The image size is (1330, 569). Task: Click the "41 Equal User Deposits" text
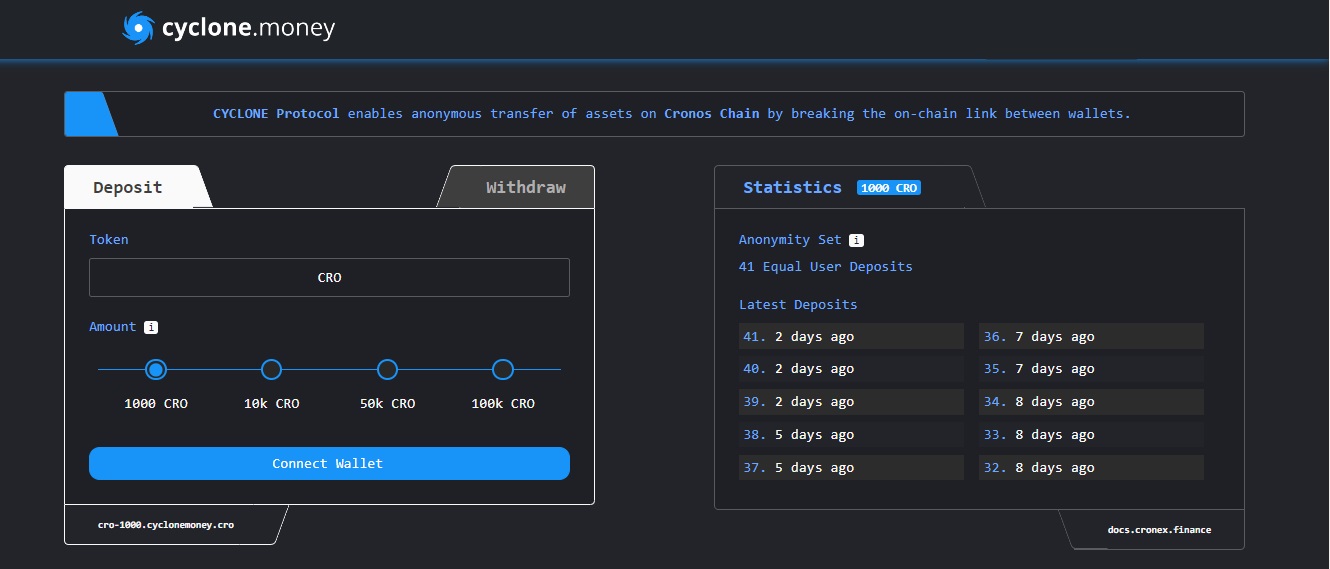(x=826, y=267)
